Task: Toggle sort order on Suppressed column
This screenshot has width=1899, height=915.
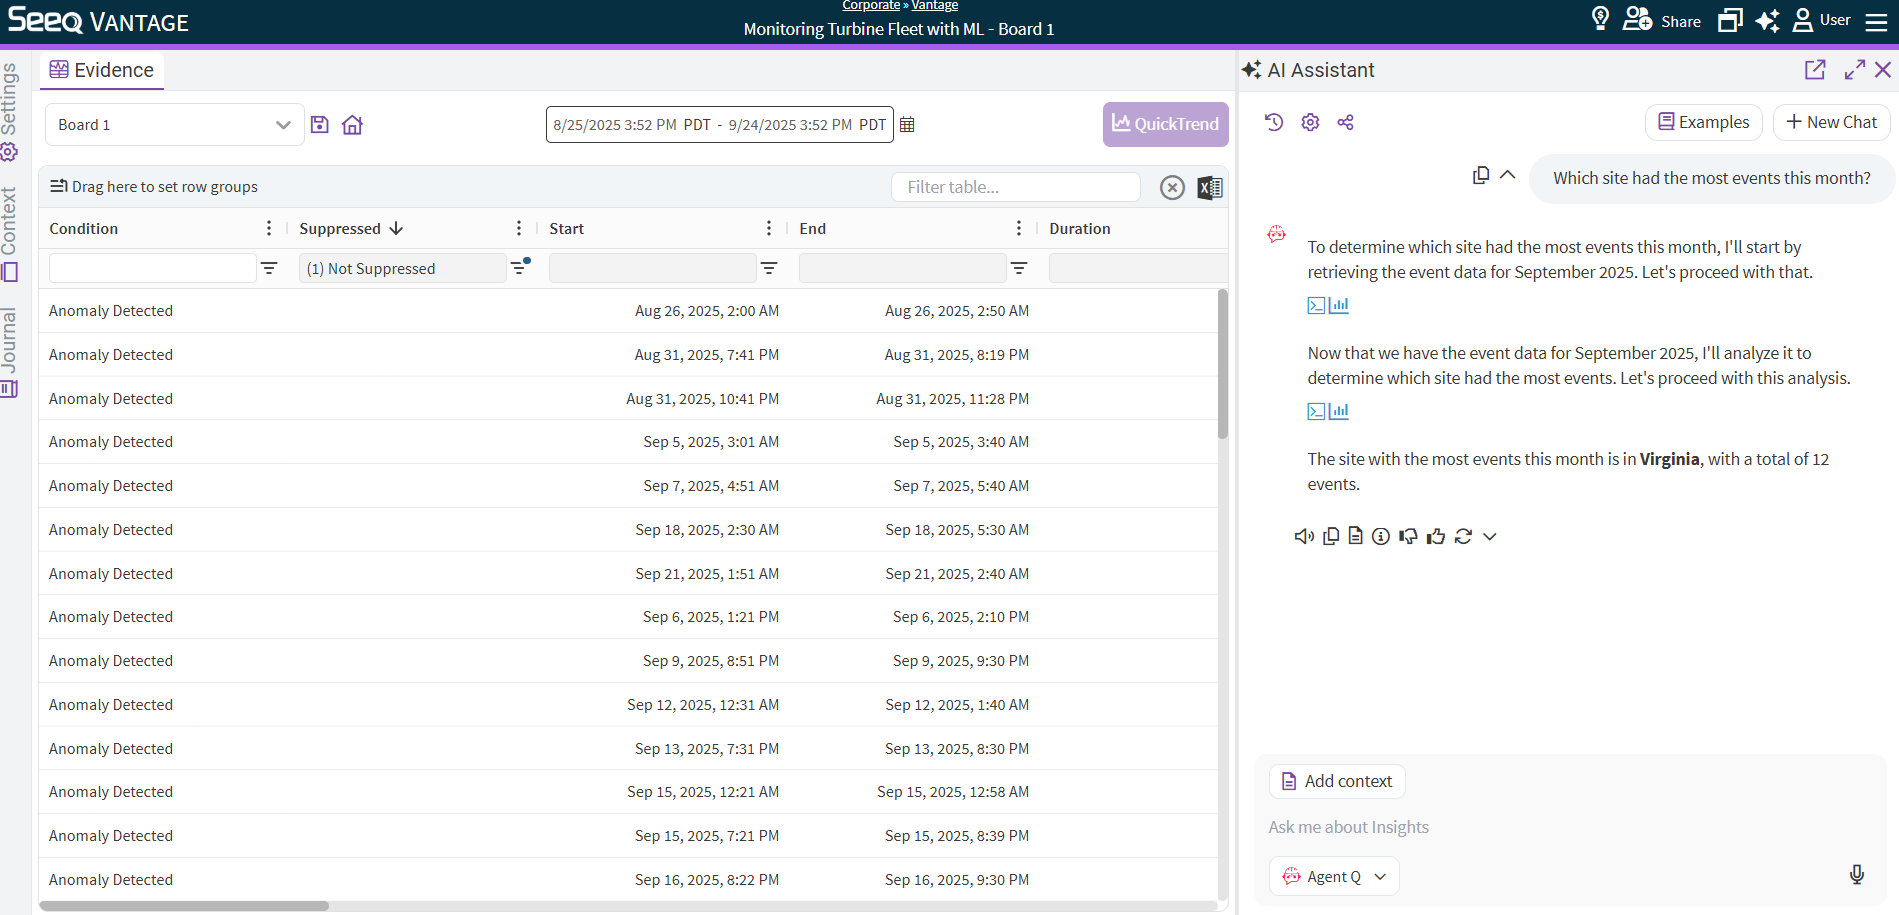Action: pyautogui.click(x=396, y=229)
